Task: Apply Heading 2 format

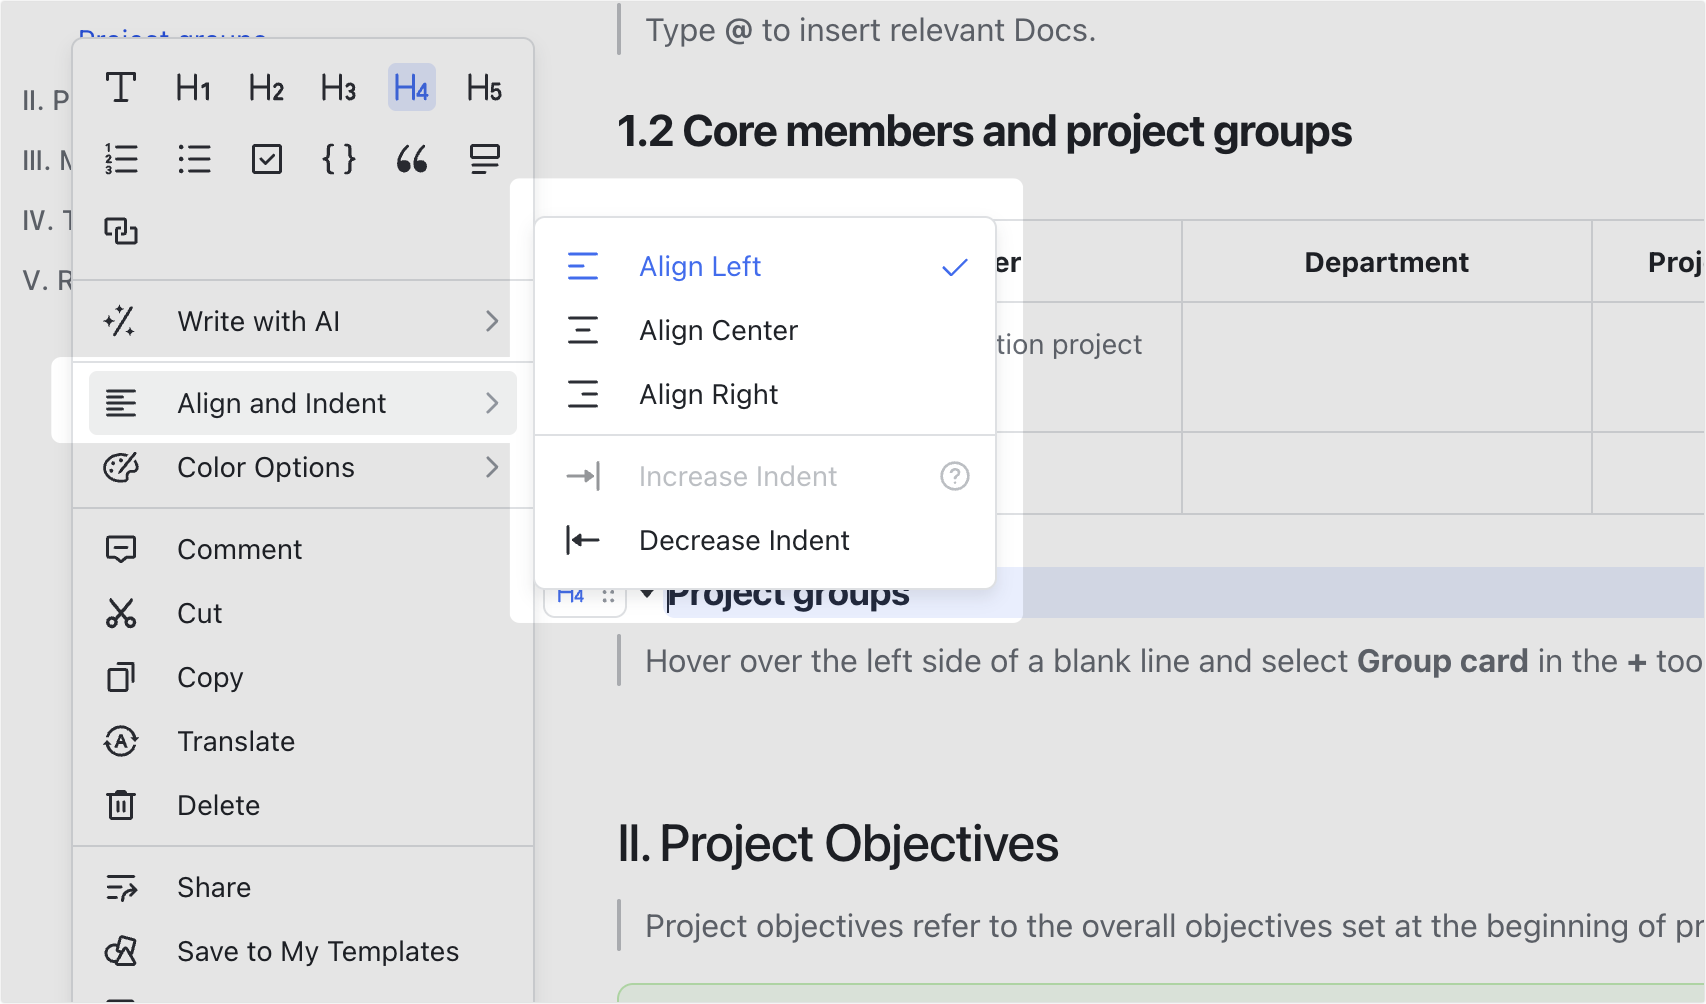Action: (x=266, y=88)
